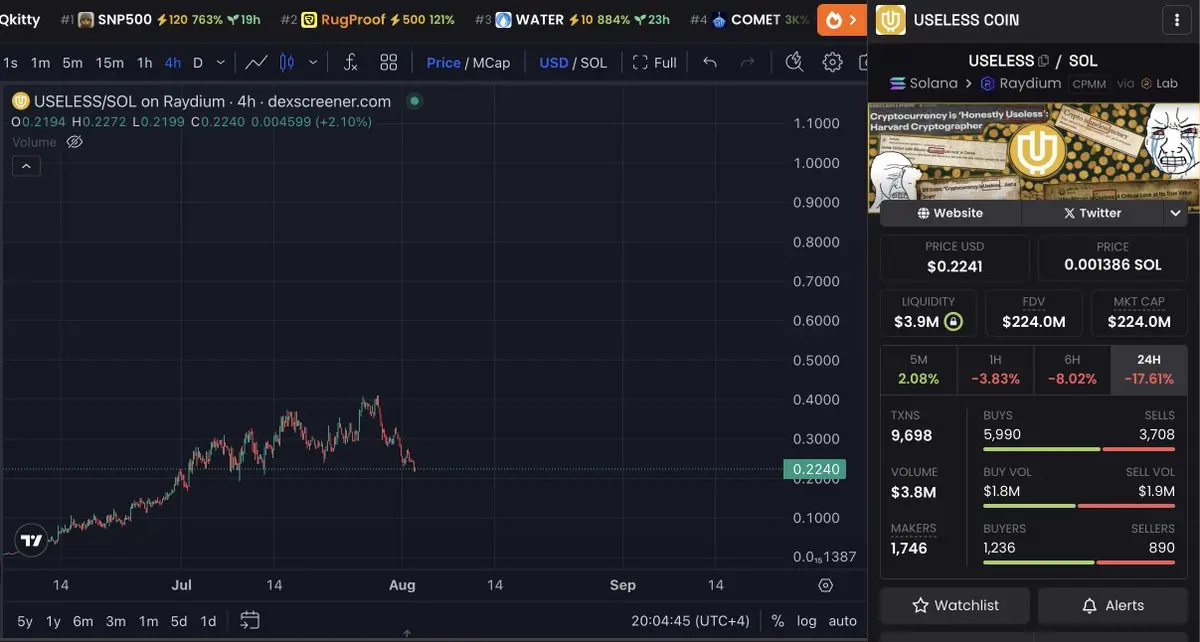Open chart settings gear icon
Image resolution: width=1200 pixels, height=642 pixels.
pos(832,62)
